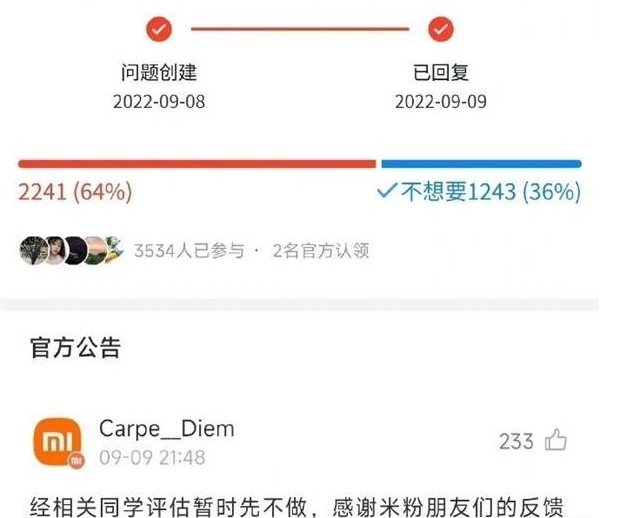Screen dimensions: 622x518
Task: Click the 233 like count
Action: pos(516,441)
